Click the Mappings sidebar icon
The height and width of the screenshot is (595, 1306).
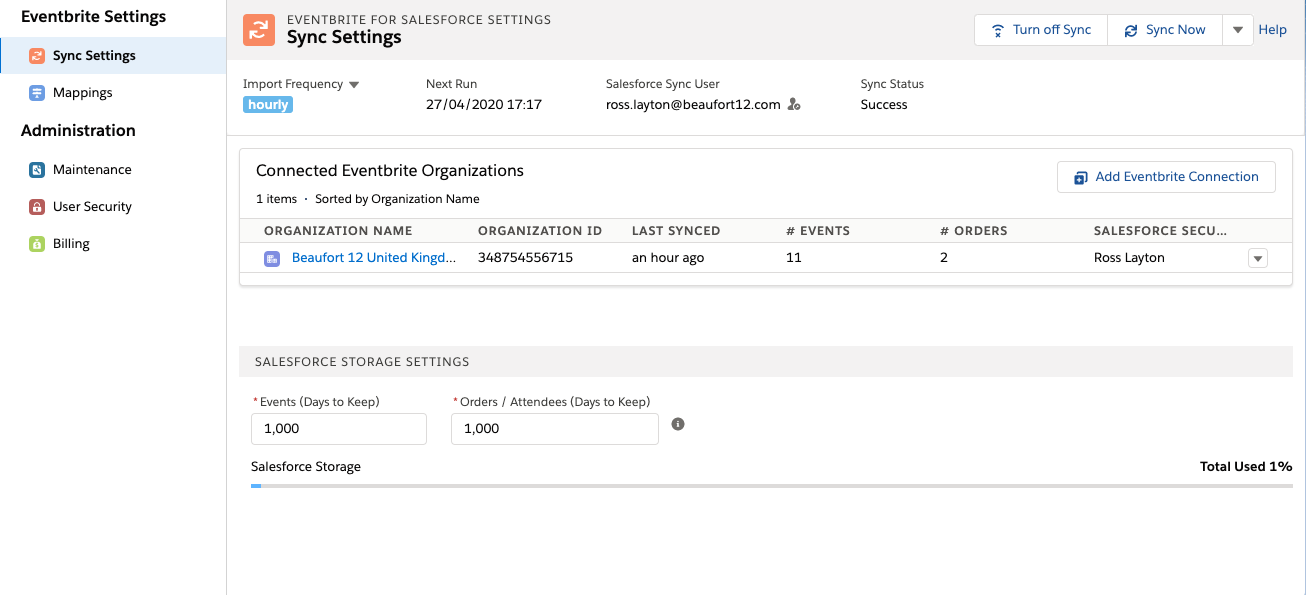pyautogui.click(x=37, y=93)
